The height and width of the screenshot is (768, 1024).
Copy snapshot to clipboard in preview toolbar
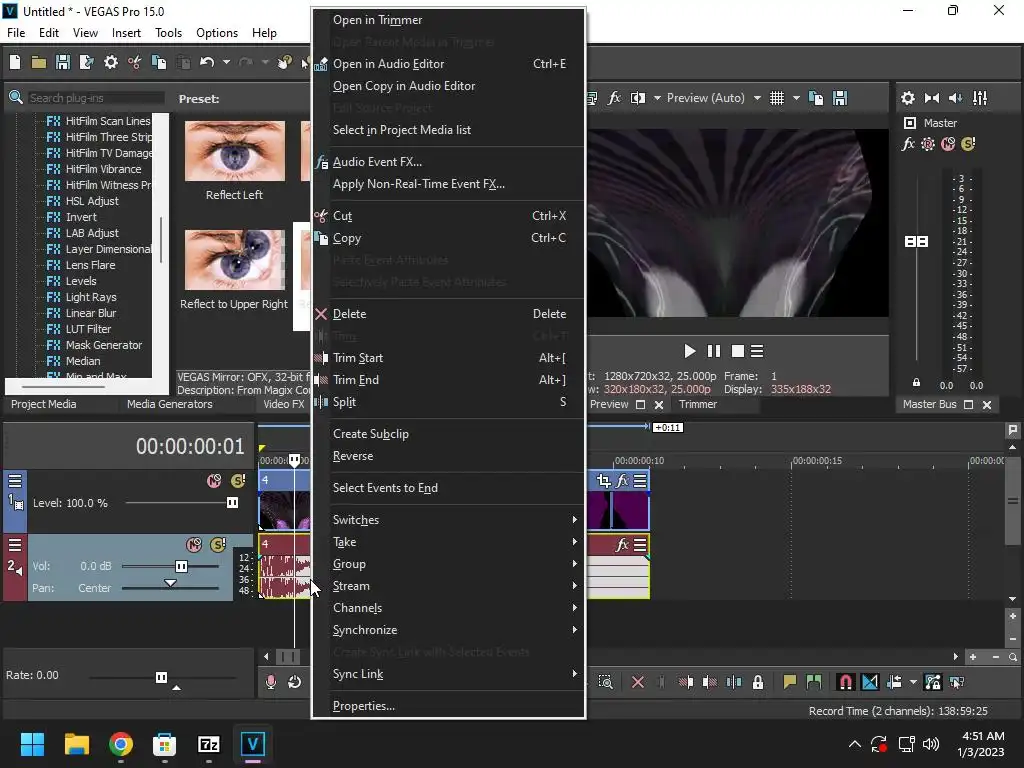pyautogui.click(x=816, y=98)
